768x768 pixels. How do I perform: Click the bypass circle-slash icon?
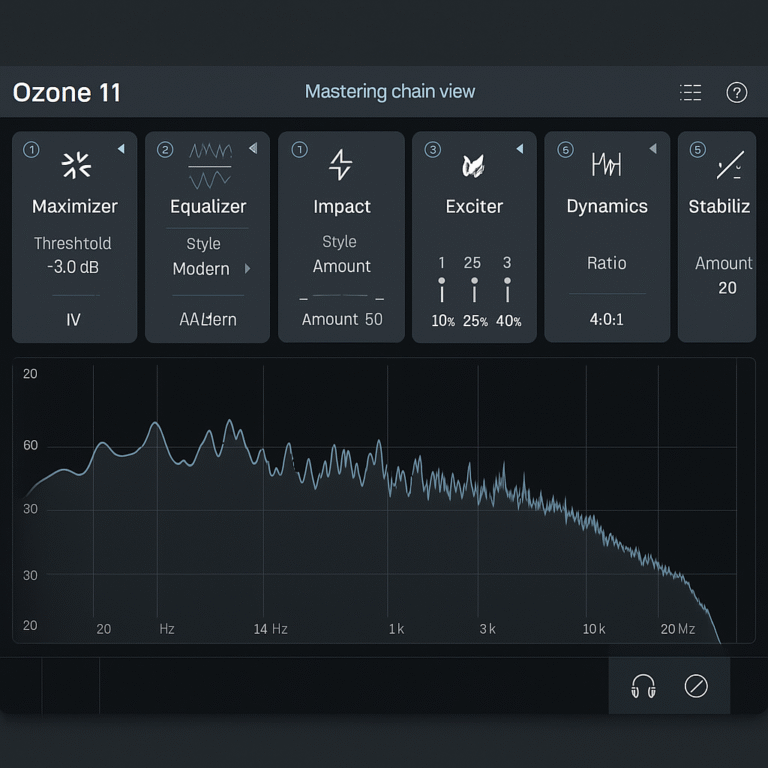pyautogui.click(x=696, y=686)
